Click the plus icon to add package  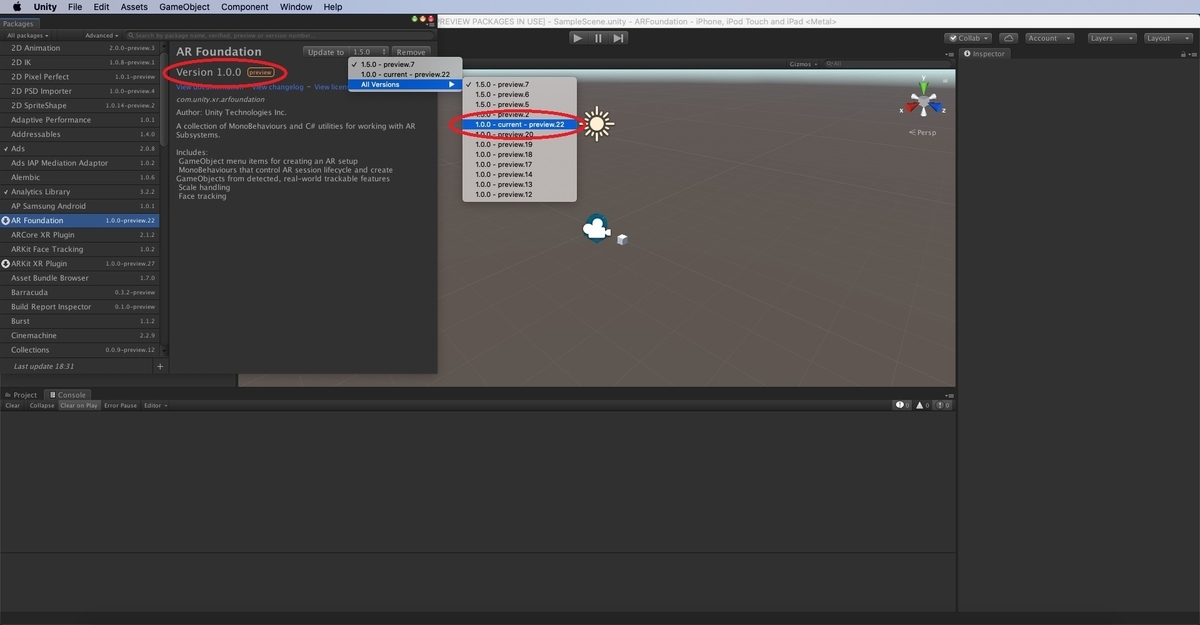[160, 367]
